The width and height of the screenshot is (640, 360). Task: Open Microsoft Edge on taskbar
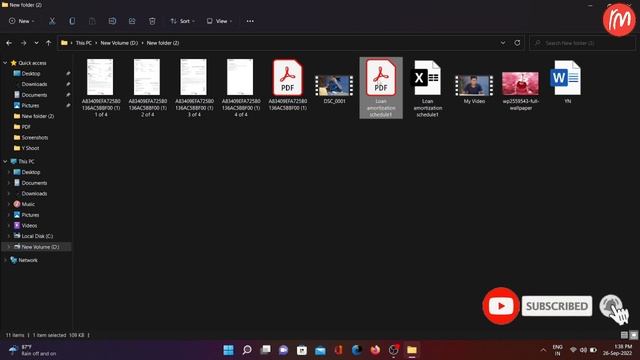click(357, 350)
